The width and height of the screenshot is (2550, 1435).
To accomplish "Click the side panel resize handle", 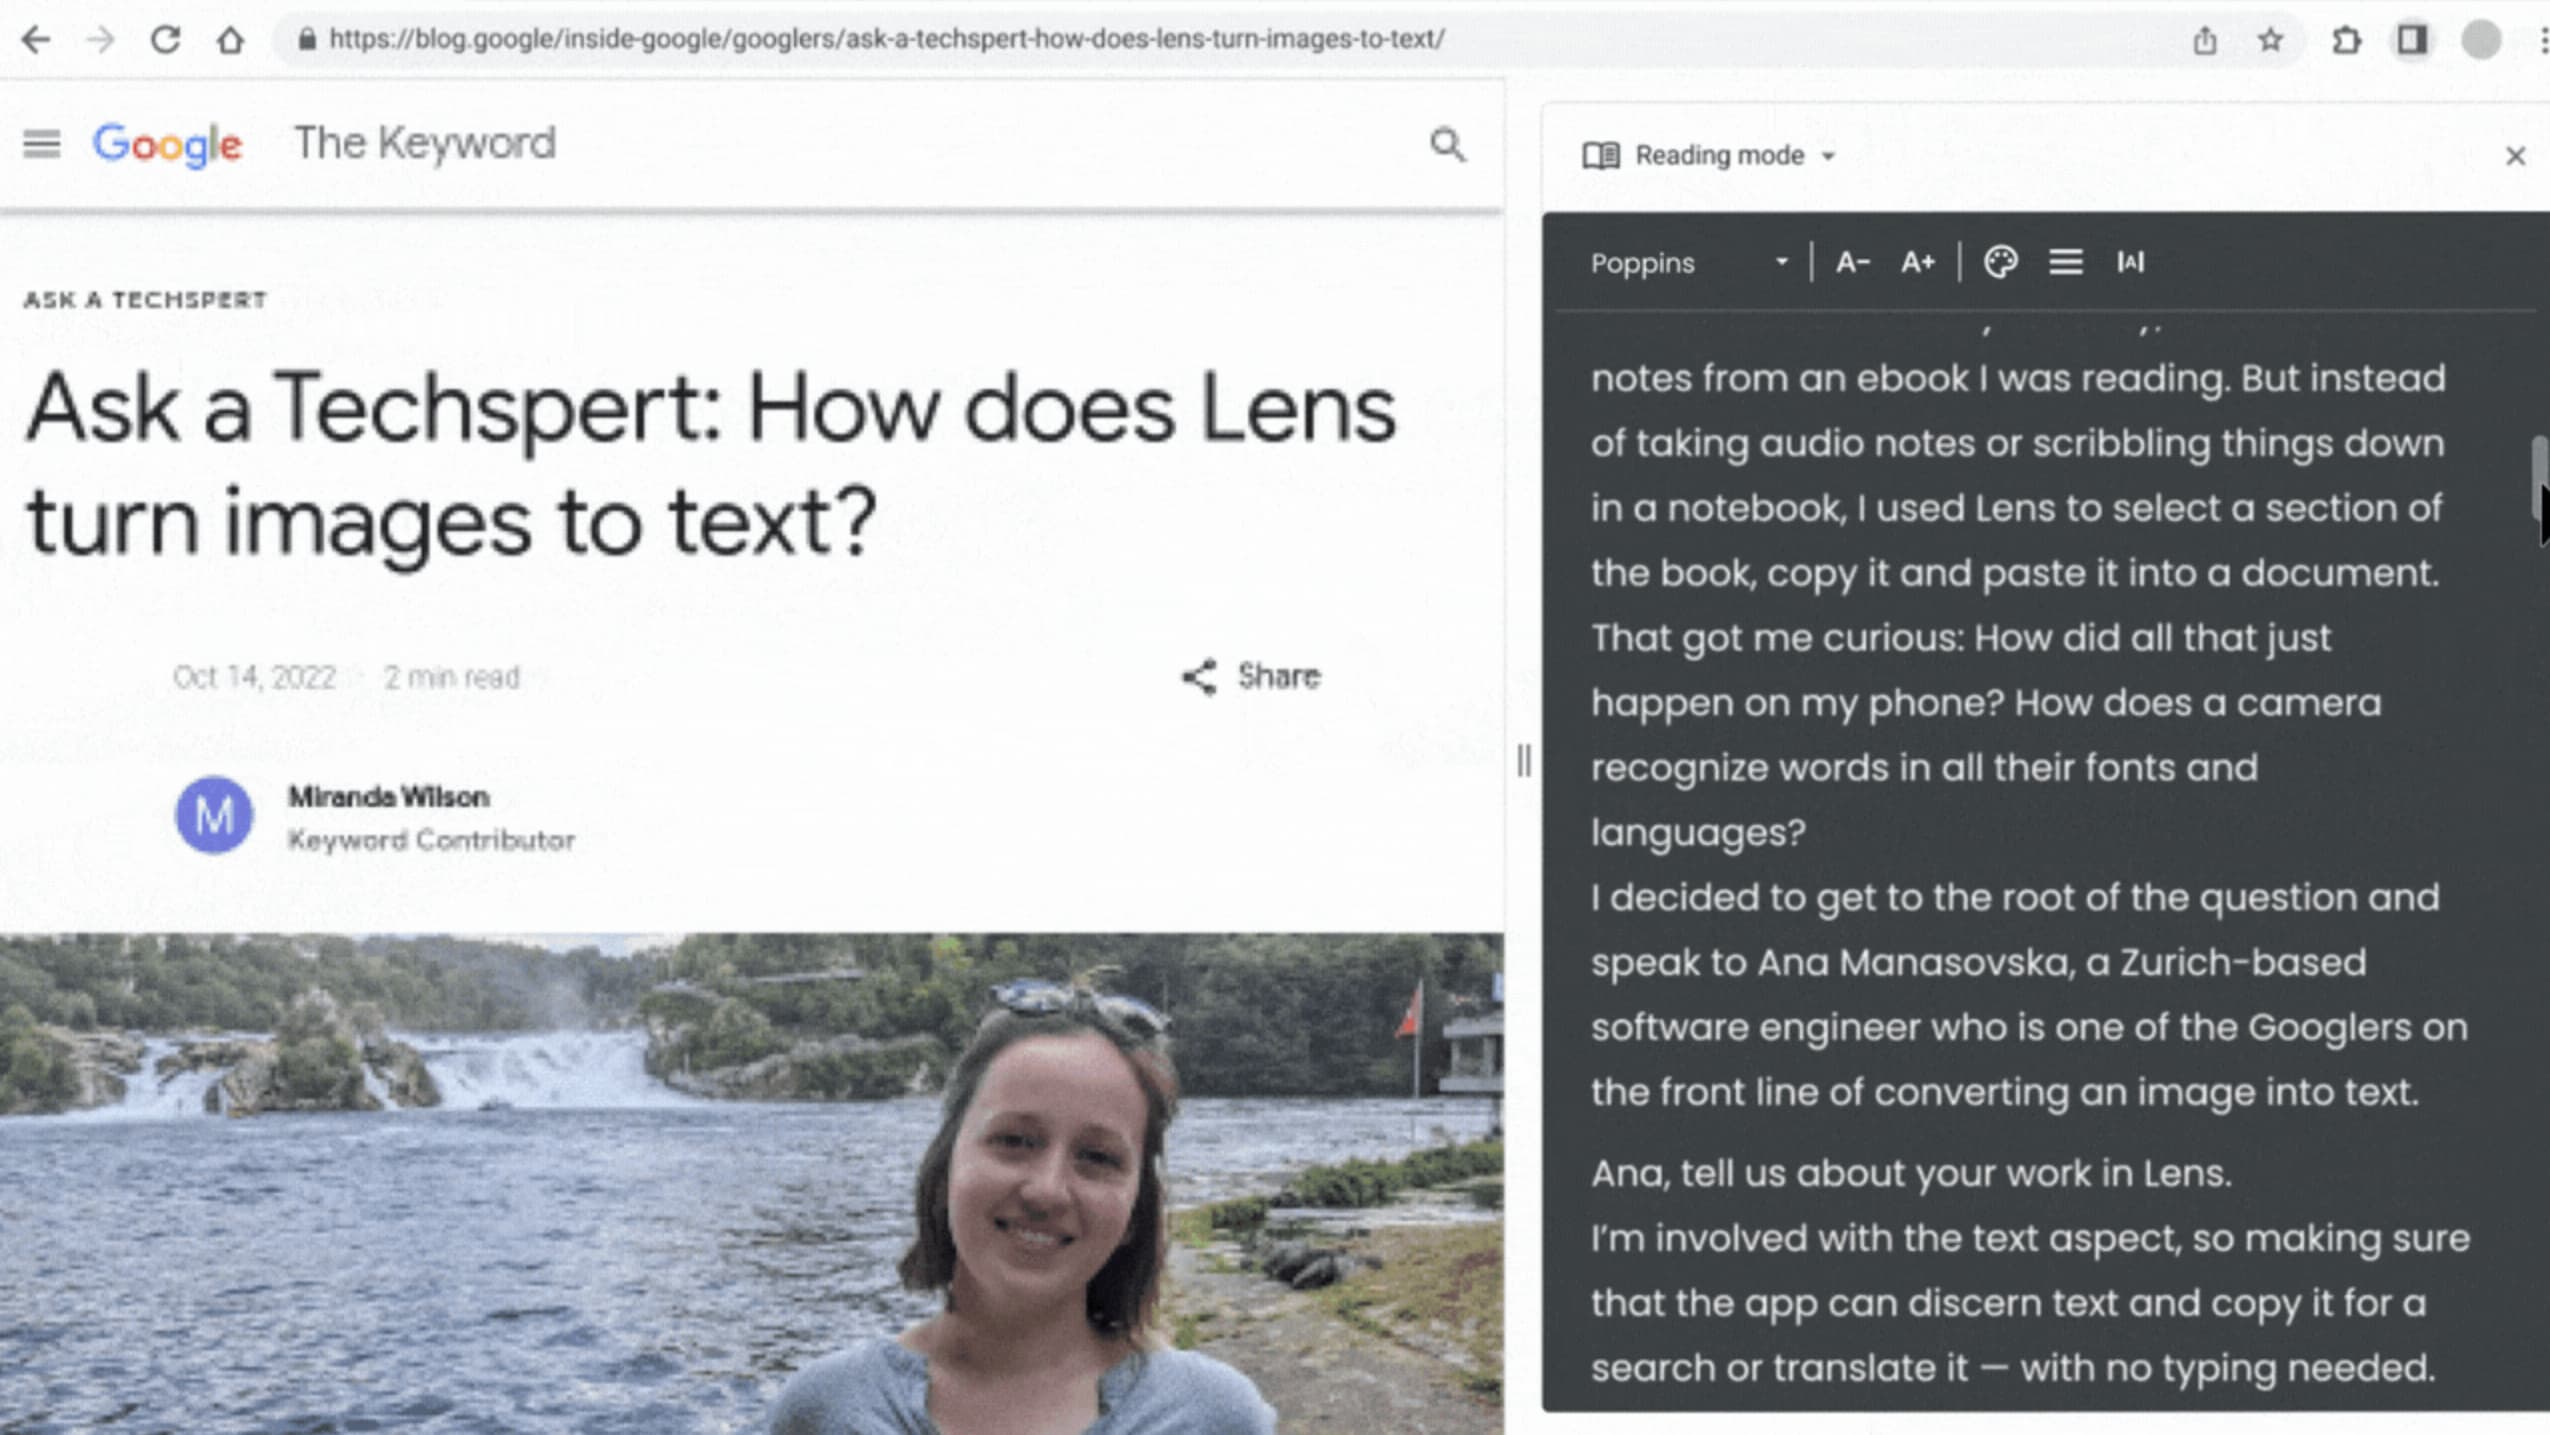I will pyautogui.click(x=1523, y=760).
